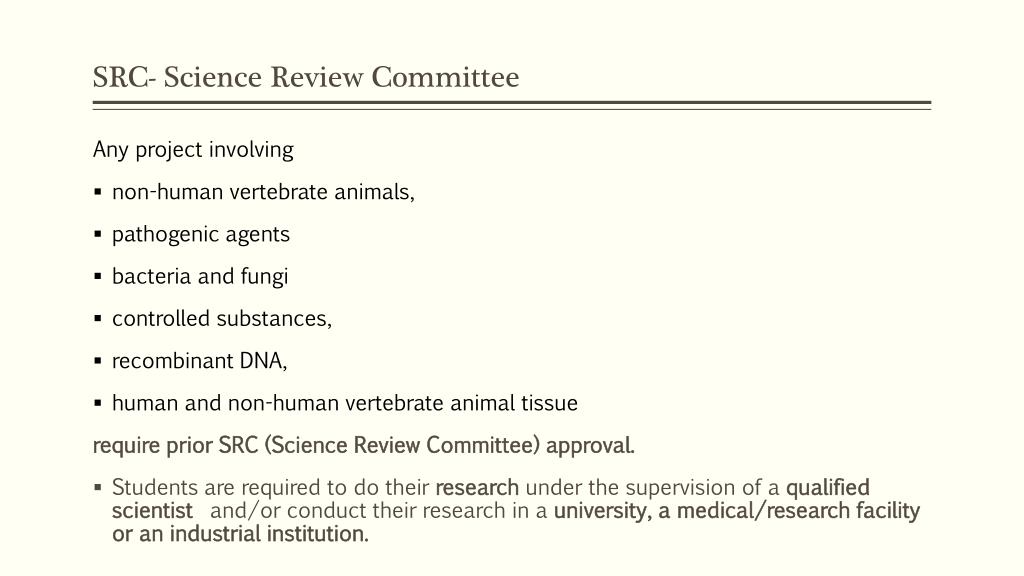Select the 'Any project involving' line
Screen dimensions: 1024x576
(193, 150)
